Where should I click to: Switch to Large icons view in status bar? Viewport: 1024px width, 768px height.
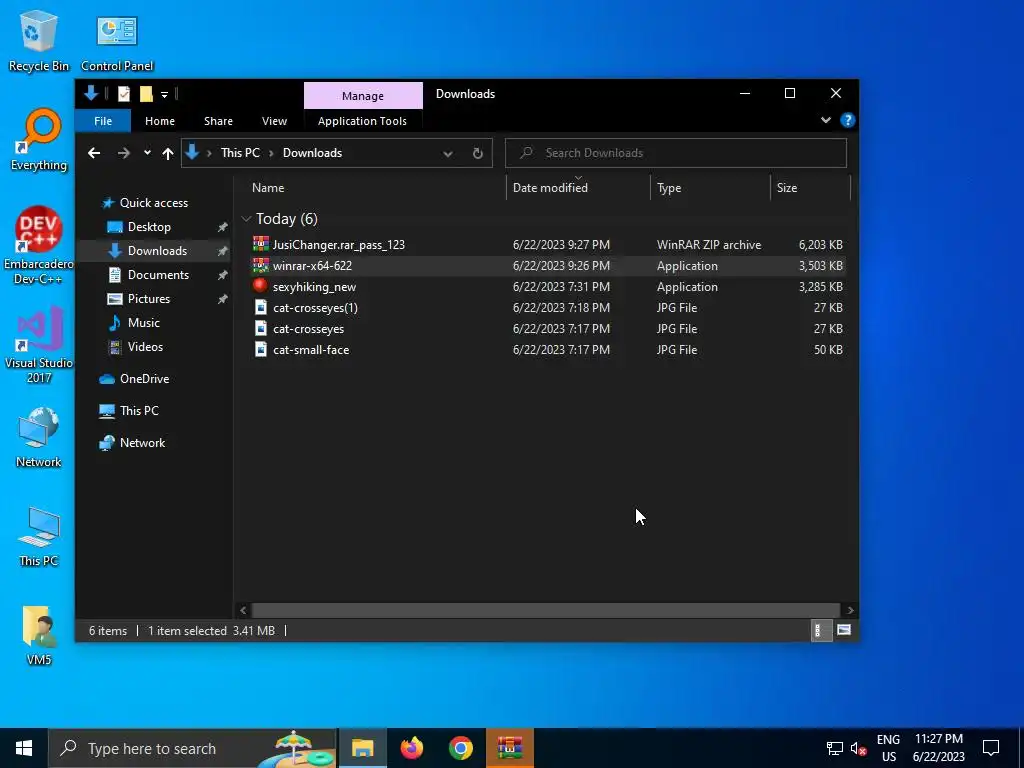tap(844, 630)
